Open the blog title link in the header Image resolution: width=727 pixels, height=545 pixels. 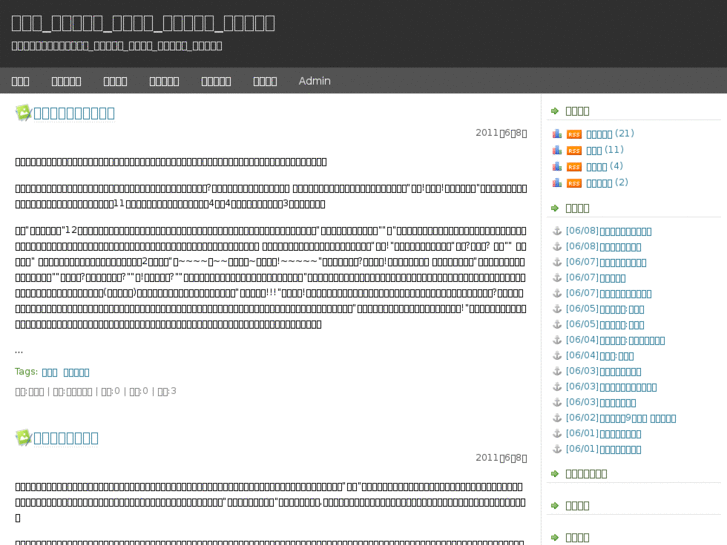coord(143,23)
